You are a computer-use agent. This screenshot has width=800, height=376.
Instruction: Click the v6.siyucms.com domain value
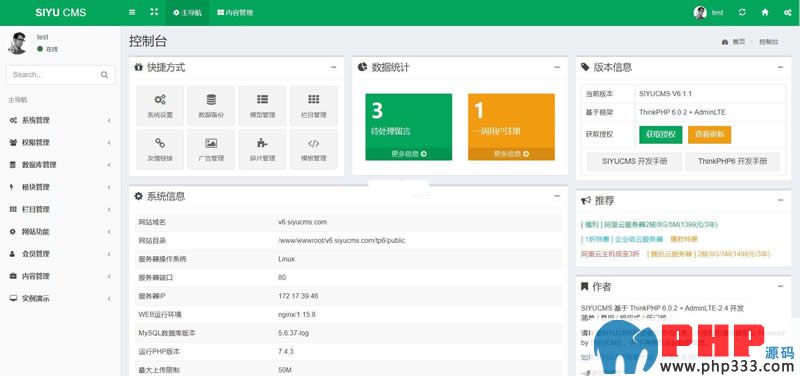coord(303,222)
